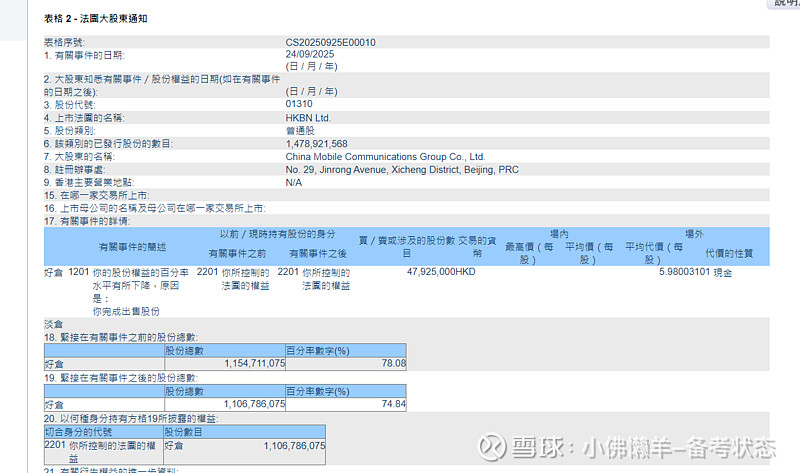Click the label "19. 緊接在有關事件之後的股份總數:"

pos(121,378)
